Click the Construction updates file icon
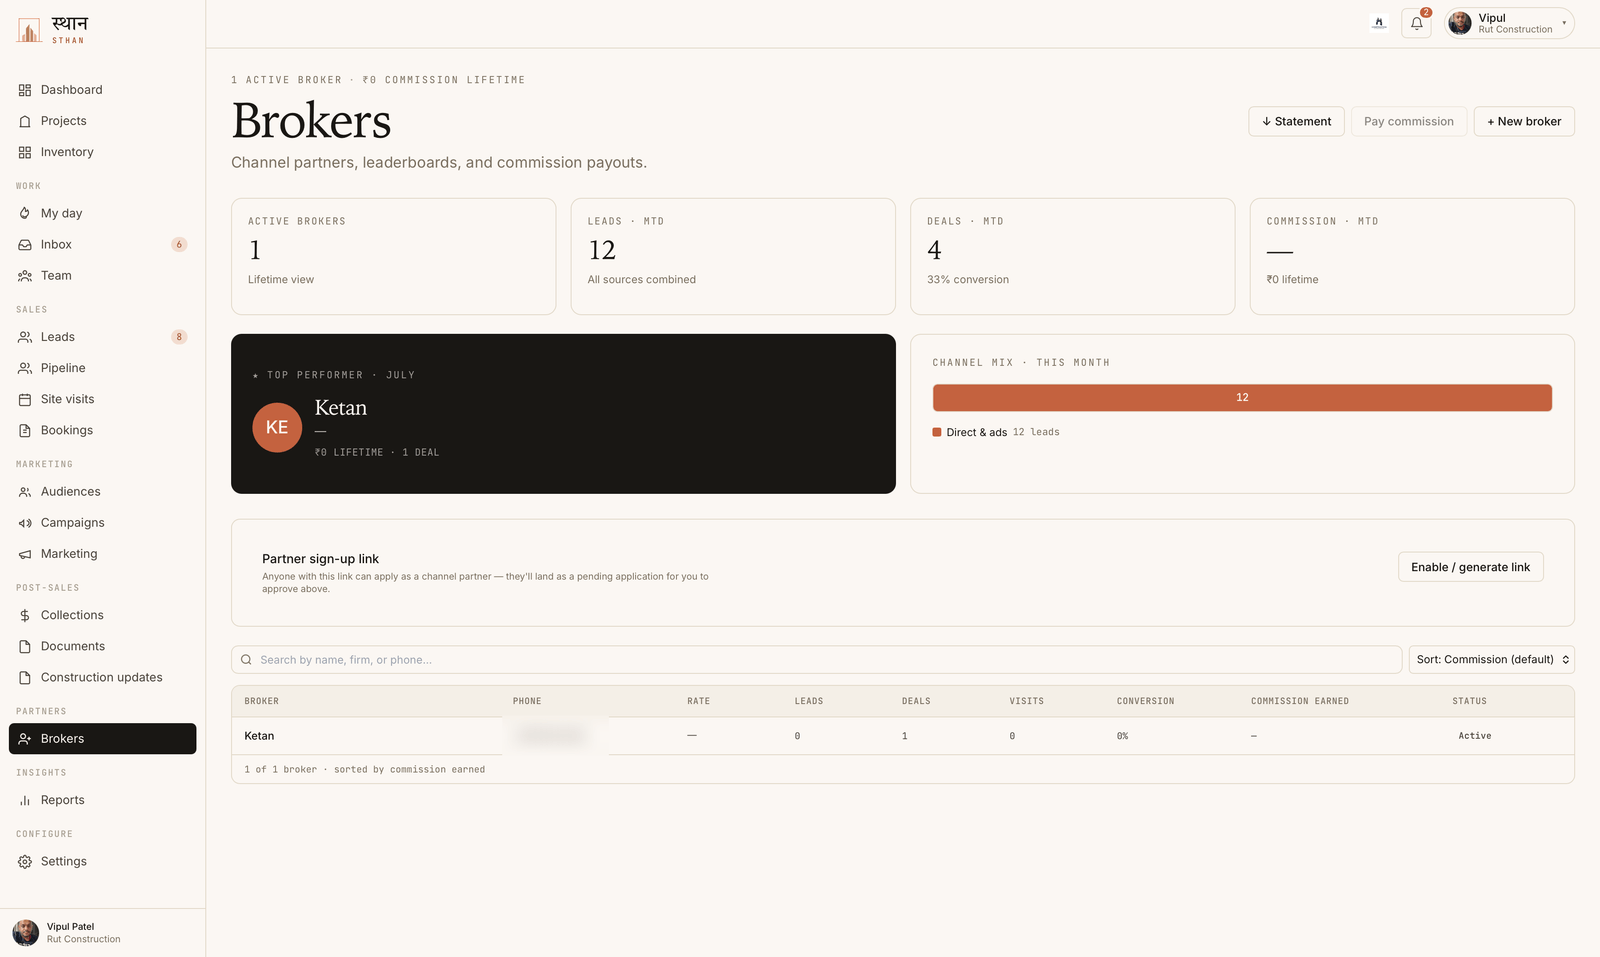1600x957 pixels. (x=25, y=677)
